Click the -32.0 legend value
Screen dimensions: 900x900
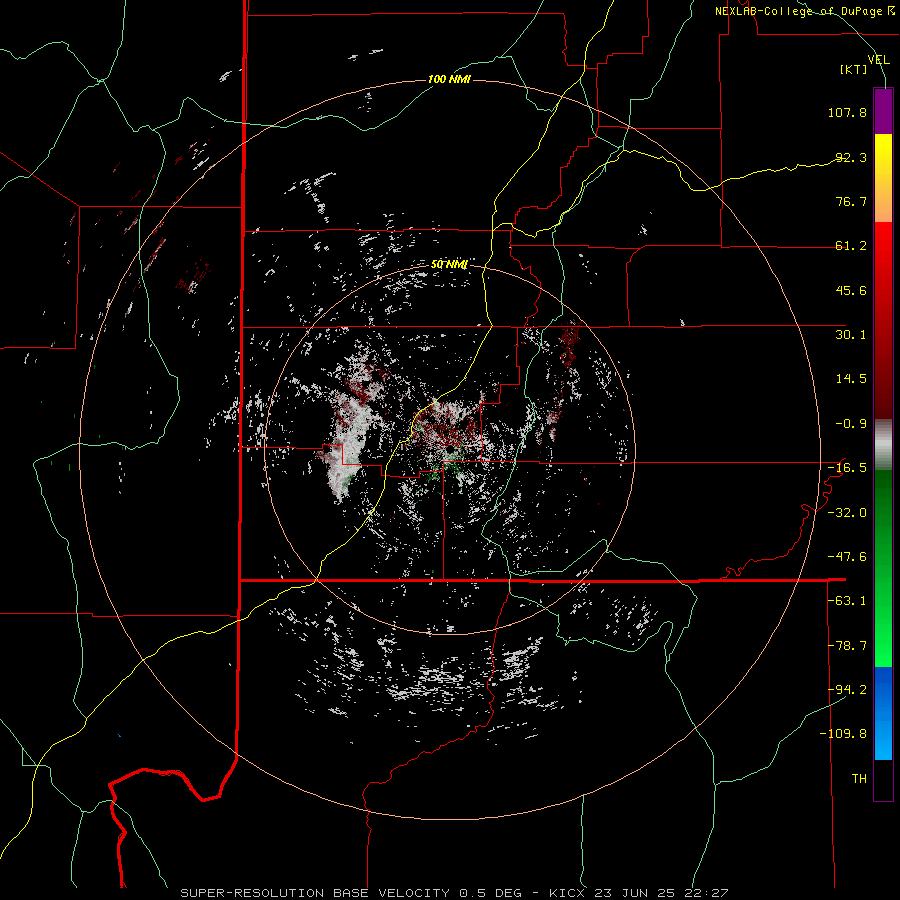tap(847, 513)
